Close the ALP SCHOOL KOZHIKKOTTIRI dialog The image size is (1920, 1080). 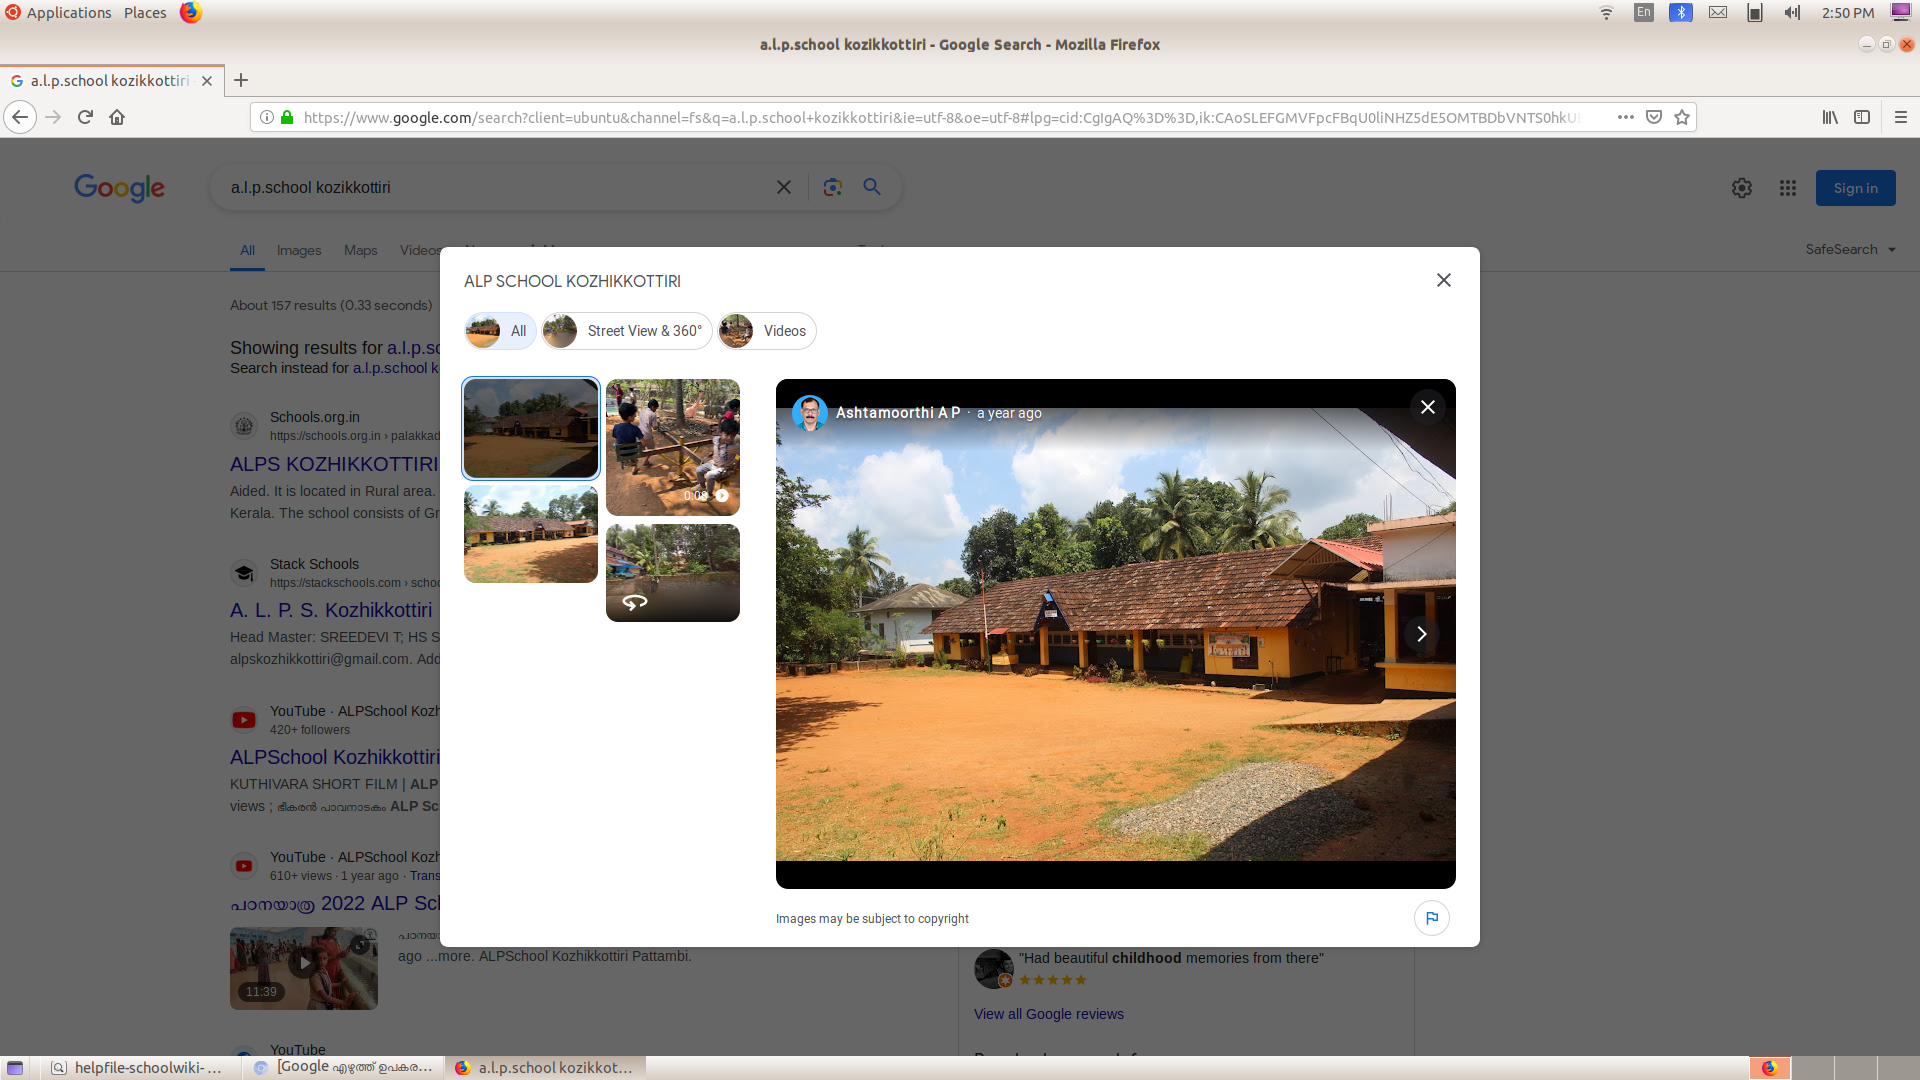(x=1443, y=280)
